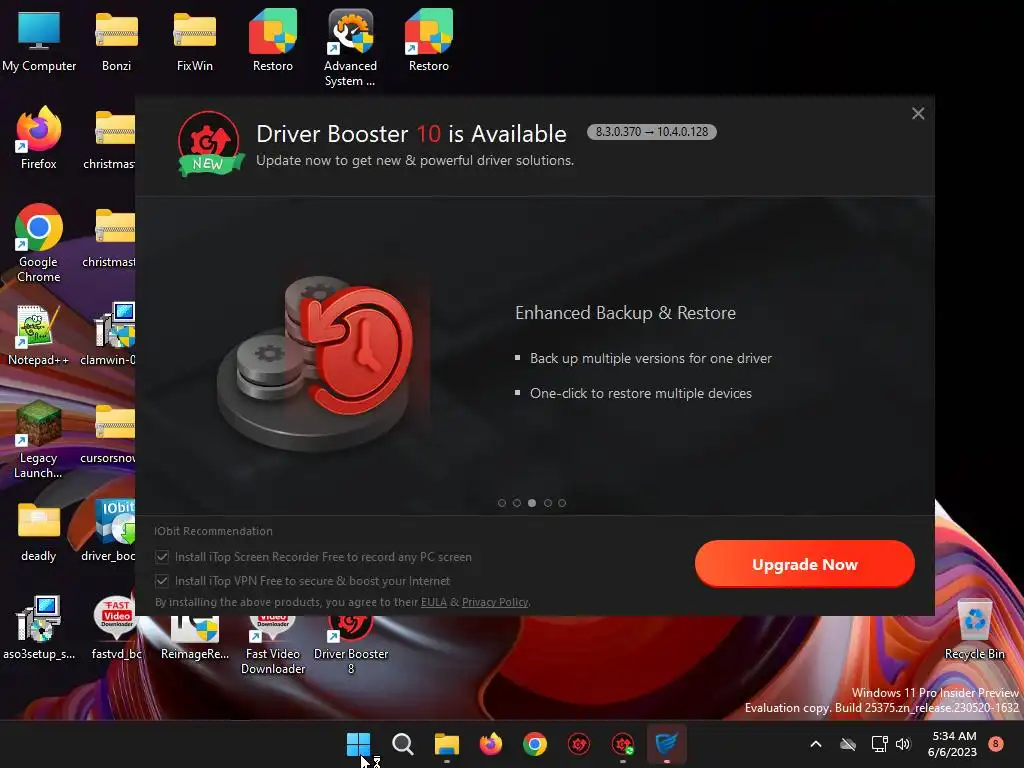This screenshot has height=768, width=1024.
Task: Select ReimageRepair desktop icon
Action: coord(195,637)
